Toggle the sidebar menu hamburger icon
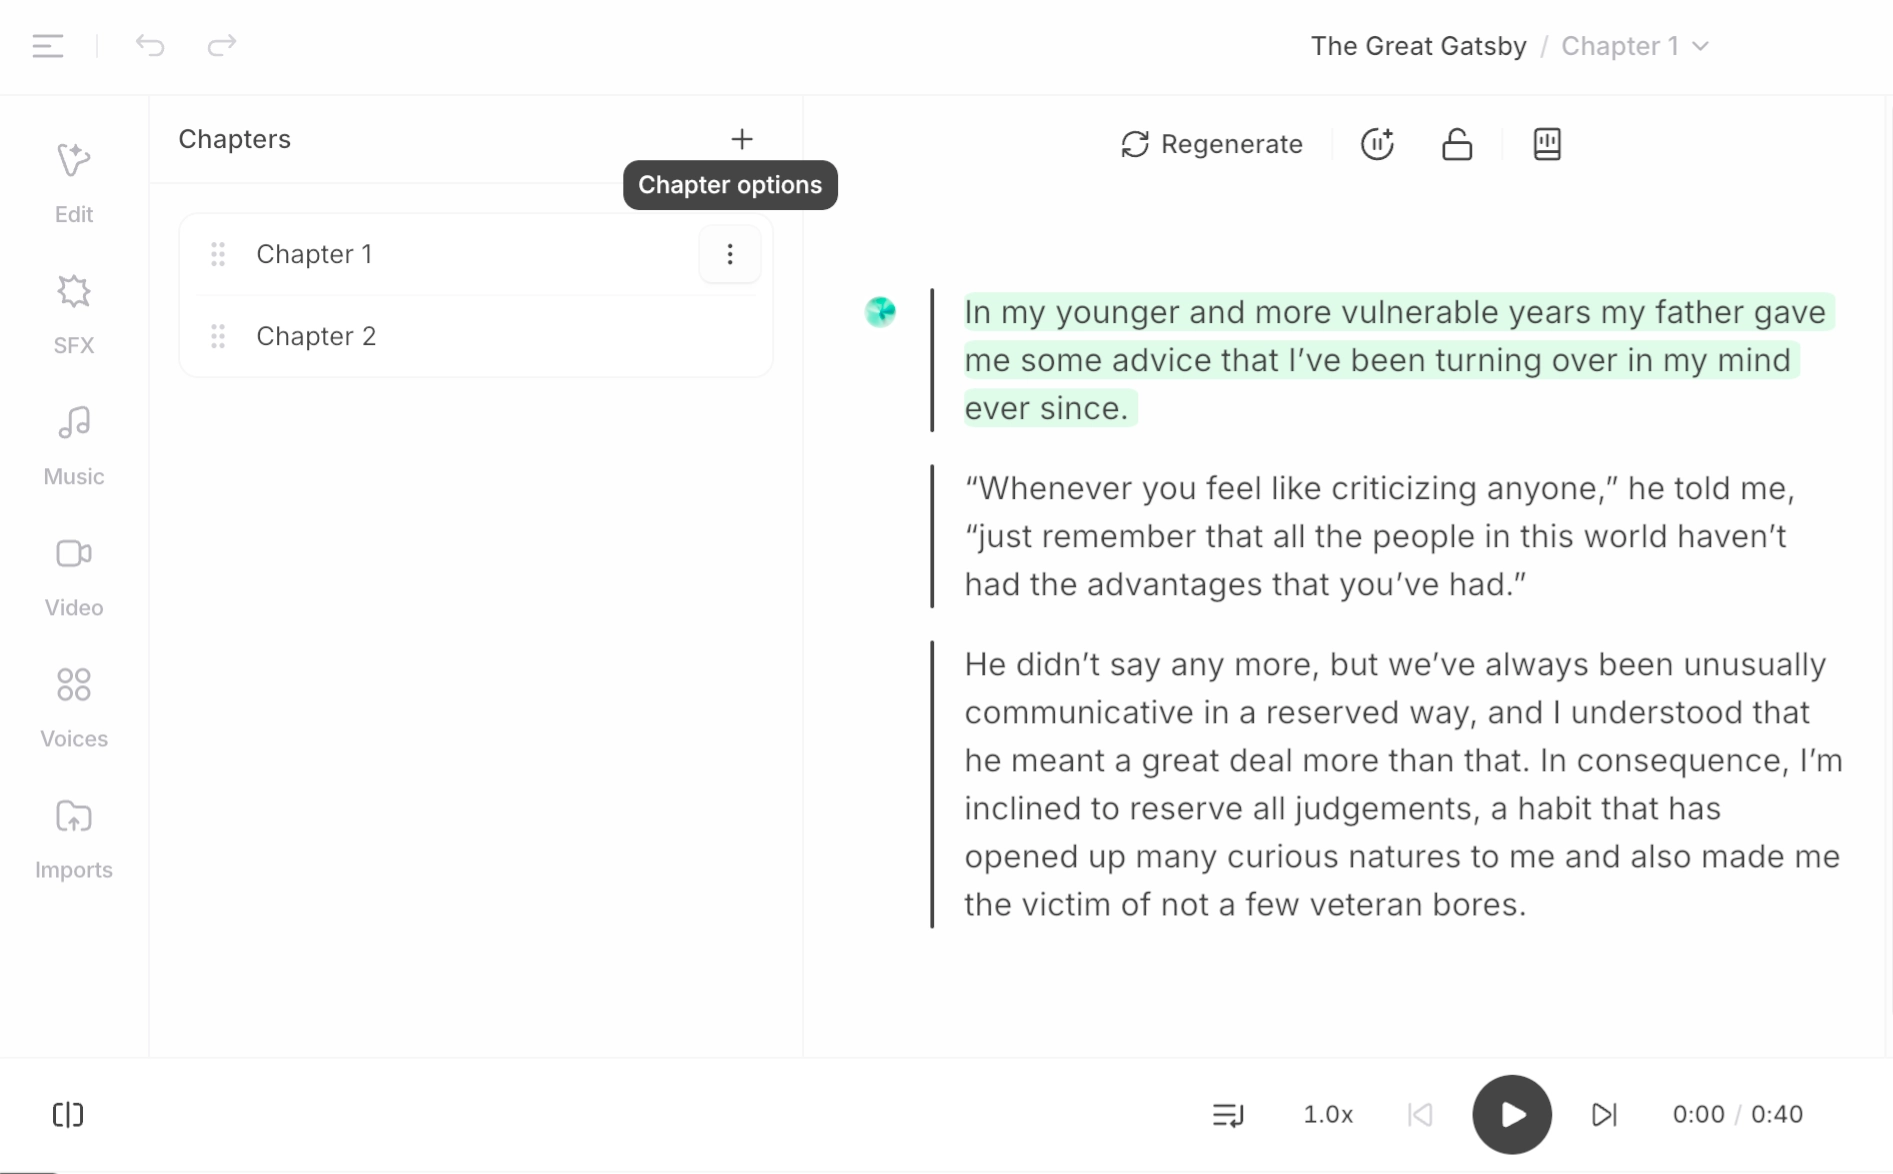The width and height of the screenshot is (1893, 1174). pyautogui.click(x=47, y=45)
